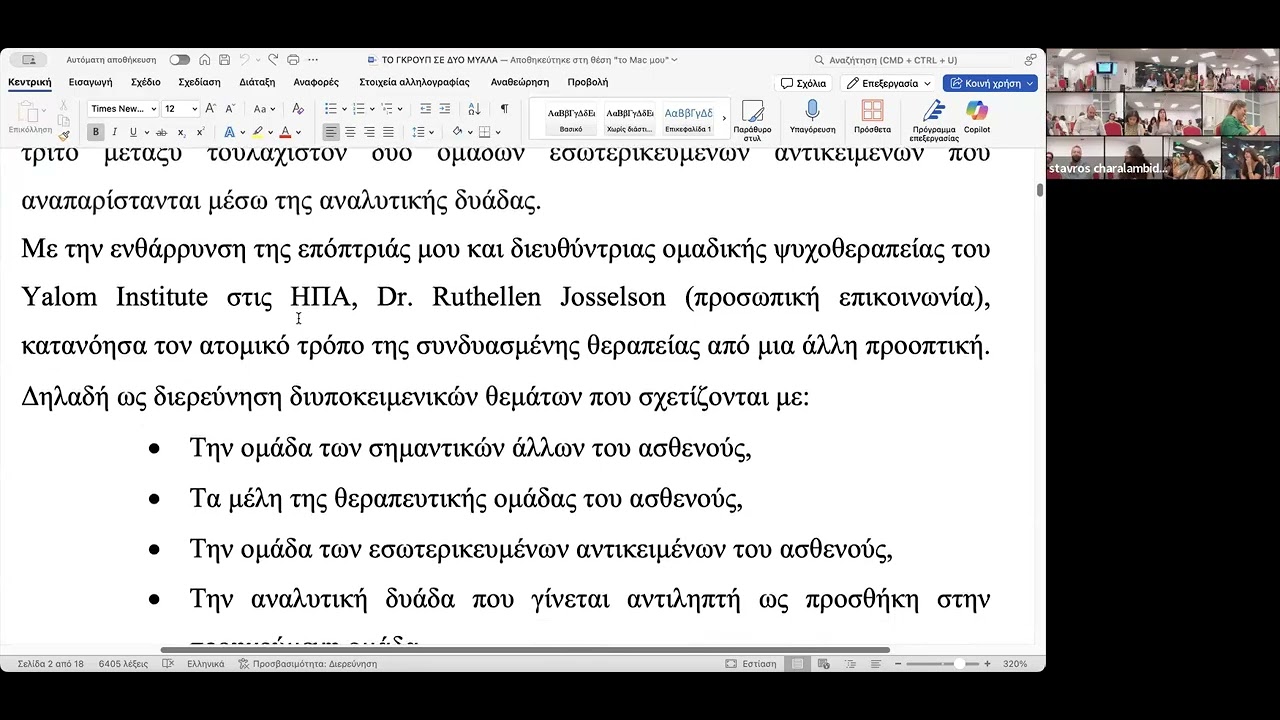The height and width of the screenshot is (720, 1280).
Task: Switch to the Αναφορές tab
Action: pyautogui.click(x=316, y=82)
